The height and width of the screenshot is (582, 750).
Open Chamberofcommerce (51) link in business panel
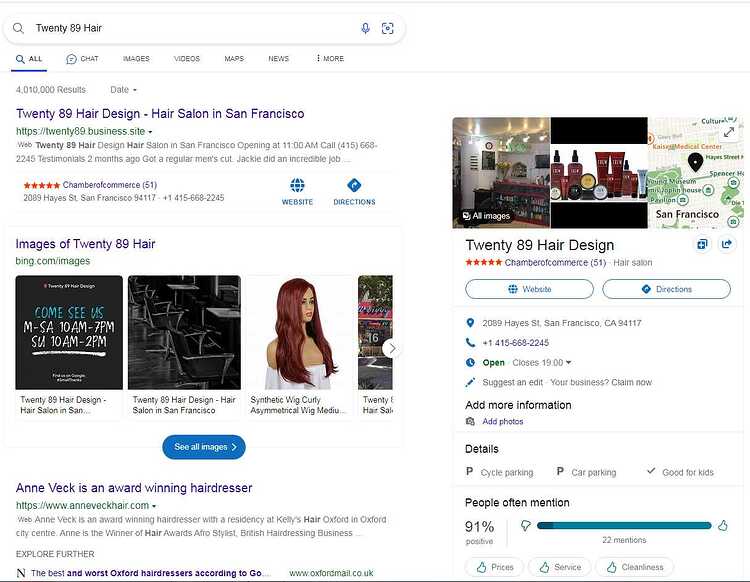point(555,263)
